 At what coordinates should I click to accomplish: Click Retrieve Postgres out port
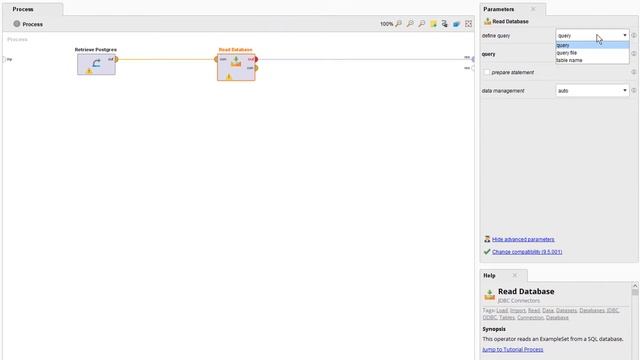point(116,59)
